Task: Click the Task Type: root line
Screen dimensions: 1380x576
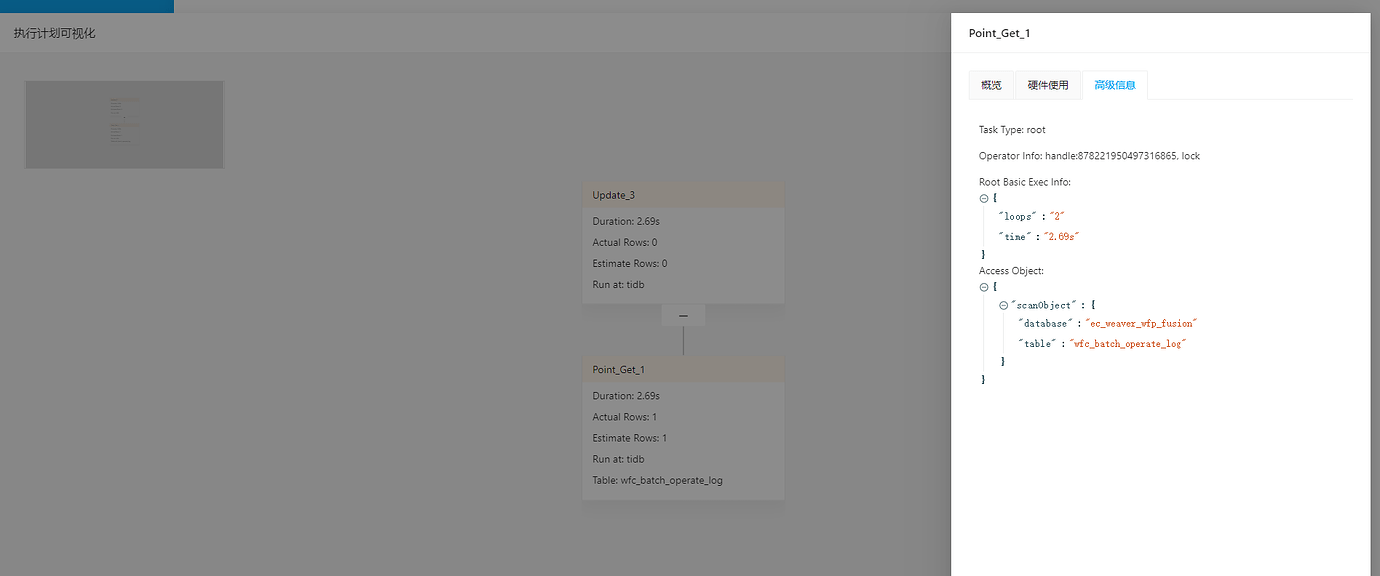Action: pyautogui.click(x=1012, y=130)
